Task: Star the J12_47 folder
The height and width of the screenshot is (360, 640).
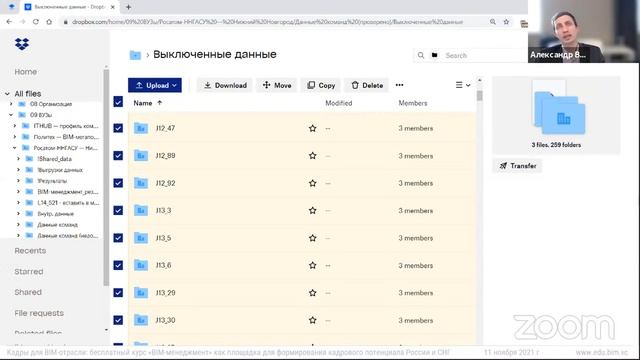Action: coord(312,128)
